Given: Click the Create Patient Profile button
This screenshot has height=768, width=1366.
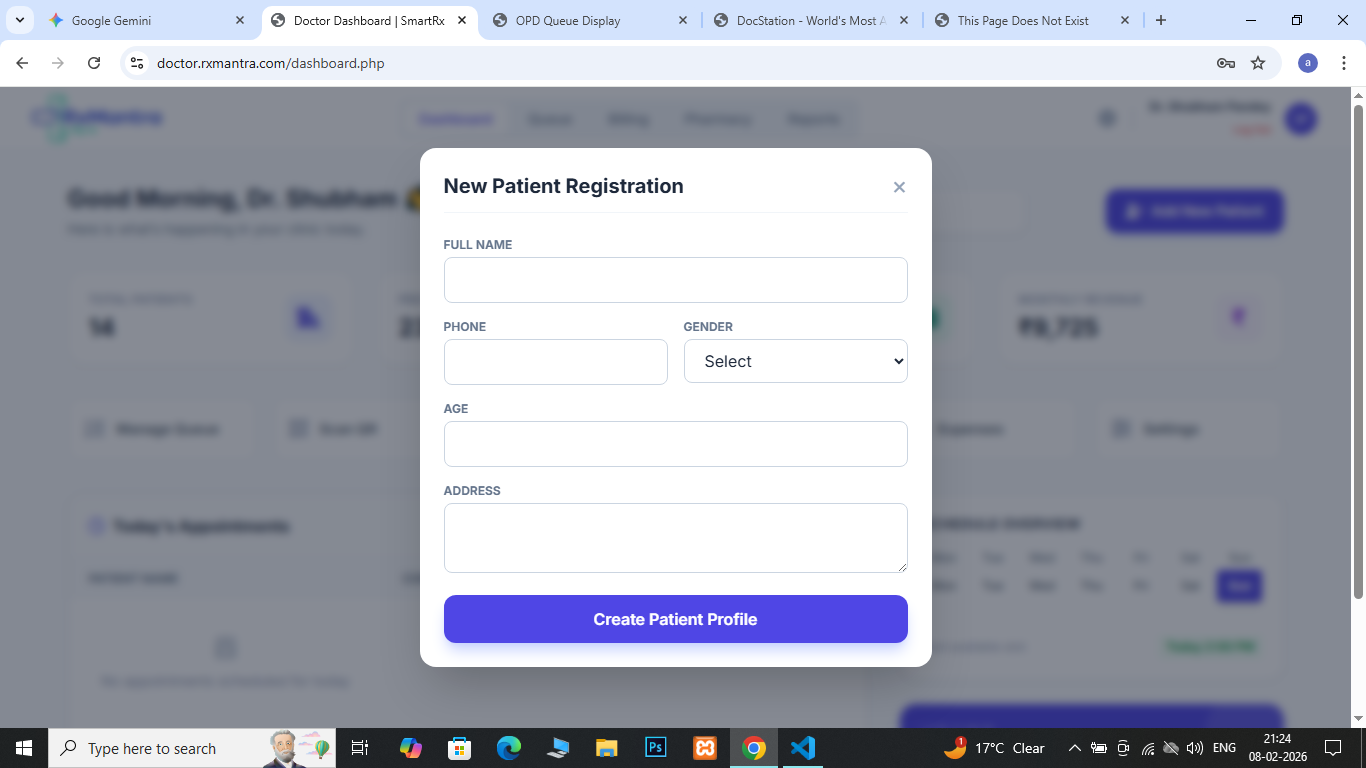Looking at the screenshot, I should (x=675, y=619).
